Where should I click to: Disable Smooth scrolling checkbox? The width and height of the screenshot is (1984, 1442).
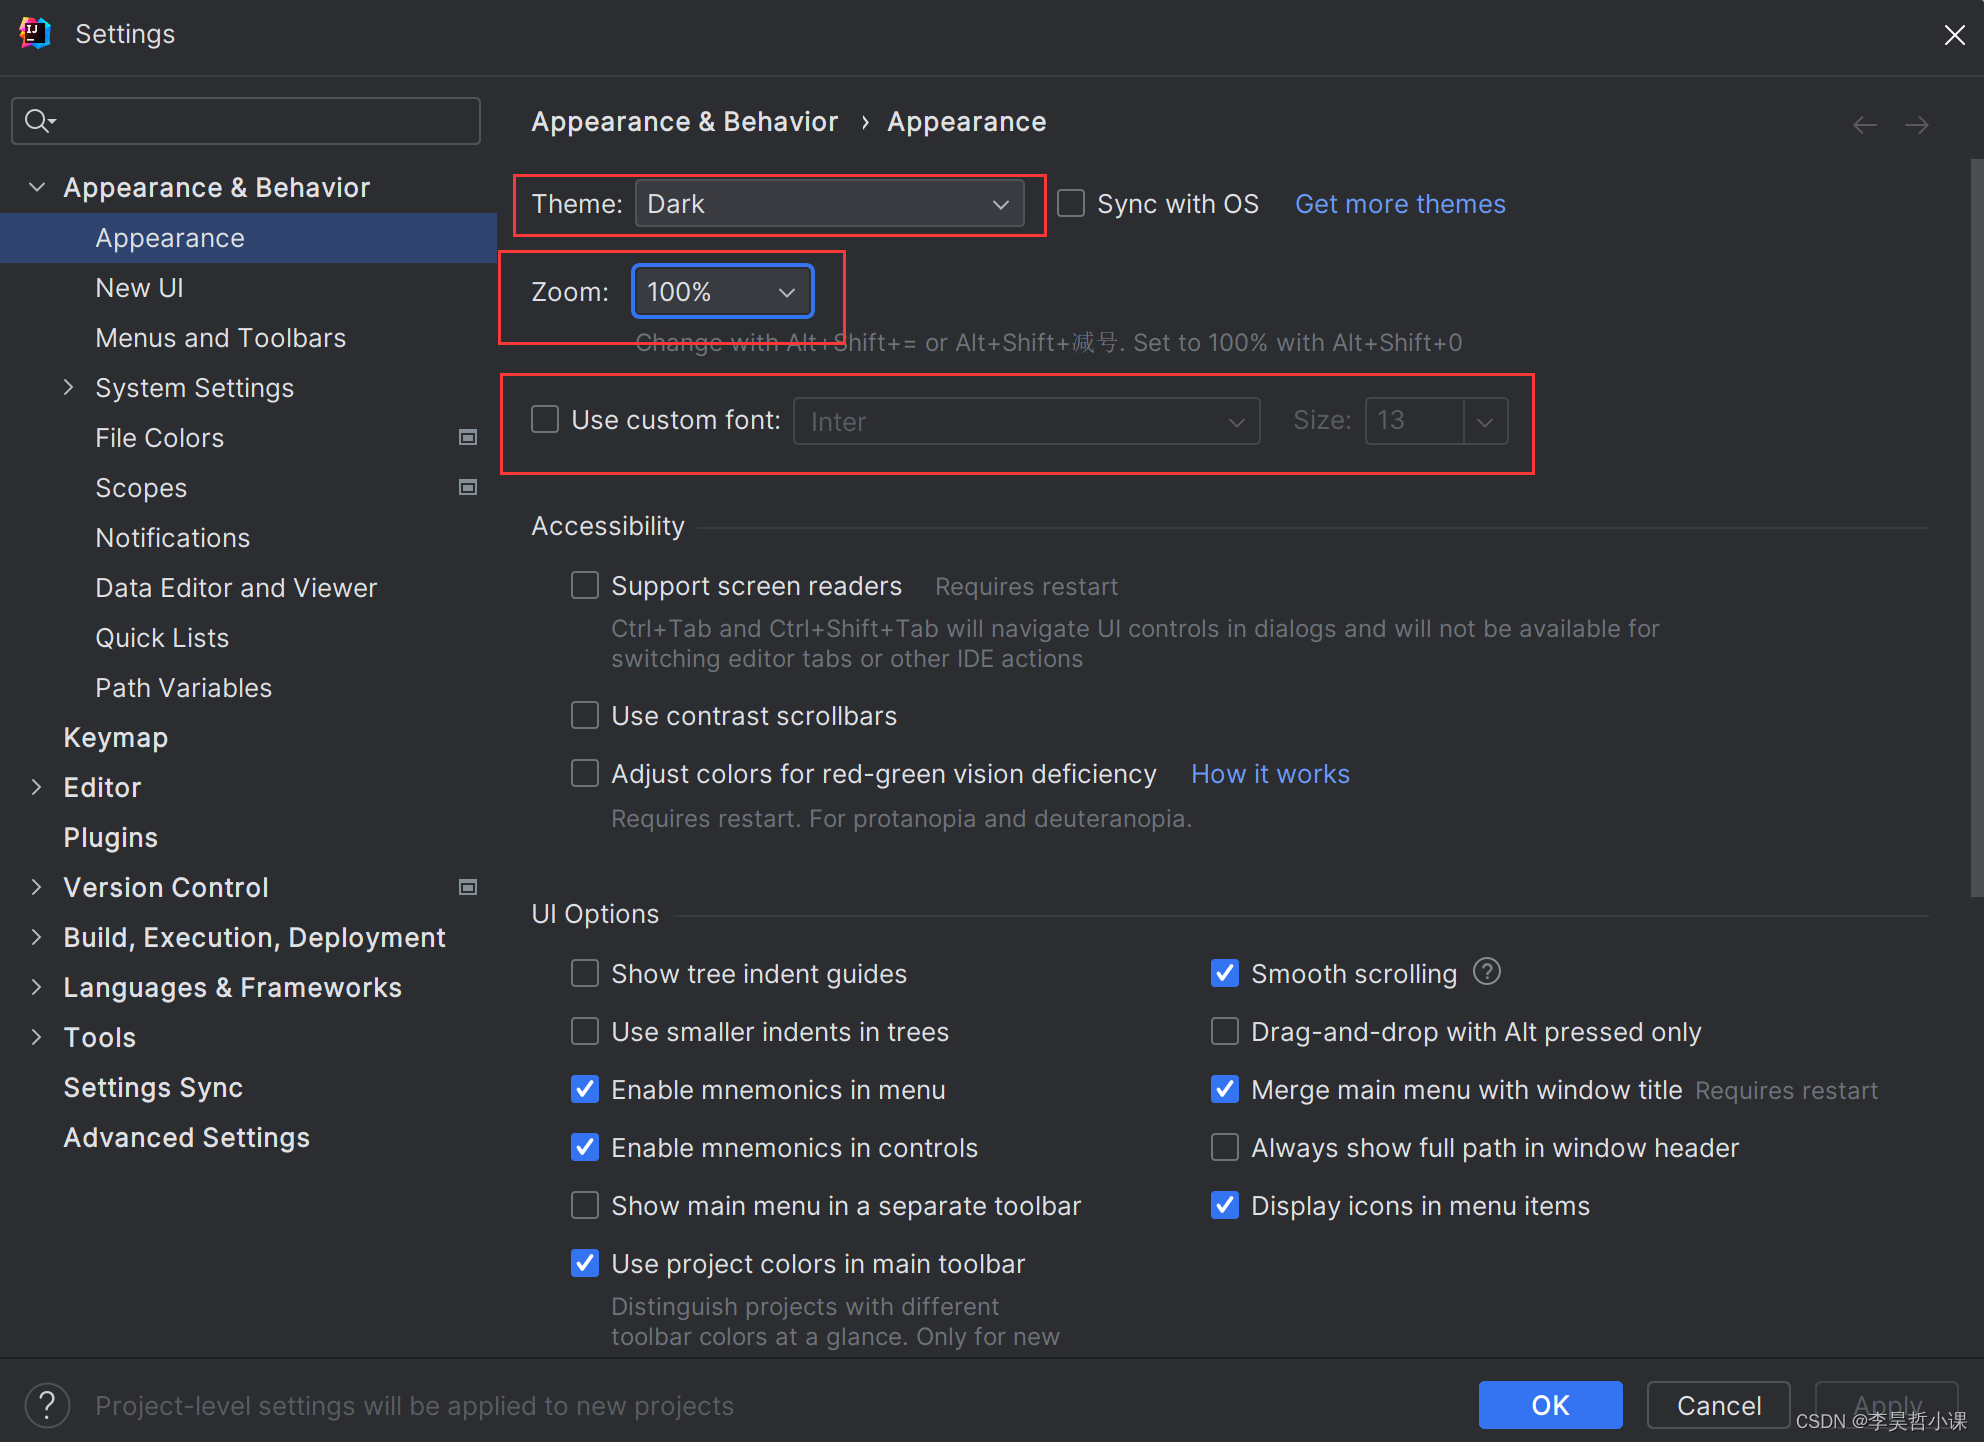pos(1225,973)
